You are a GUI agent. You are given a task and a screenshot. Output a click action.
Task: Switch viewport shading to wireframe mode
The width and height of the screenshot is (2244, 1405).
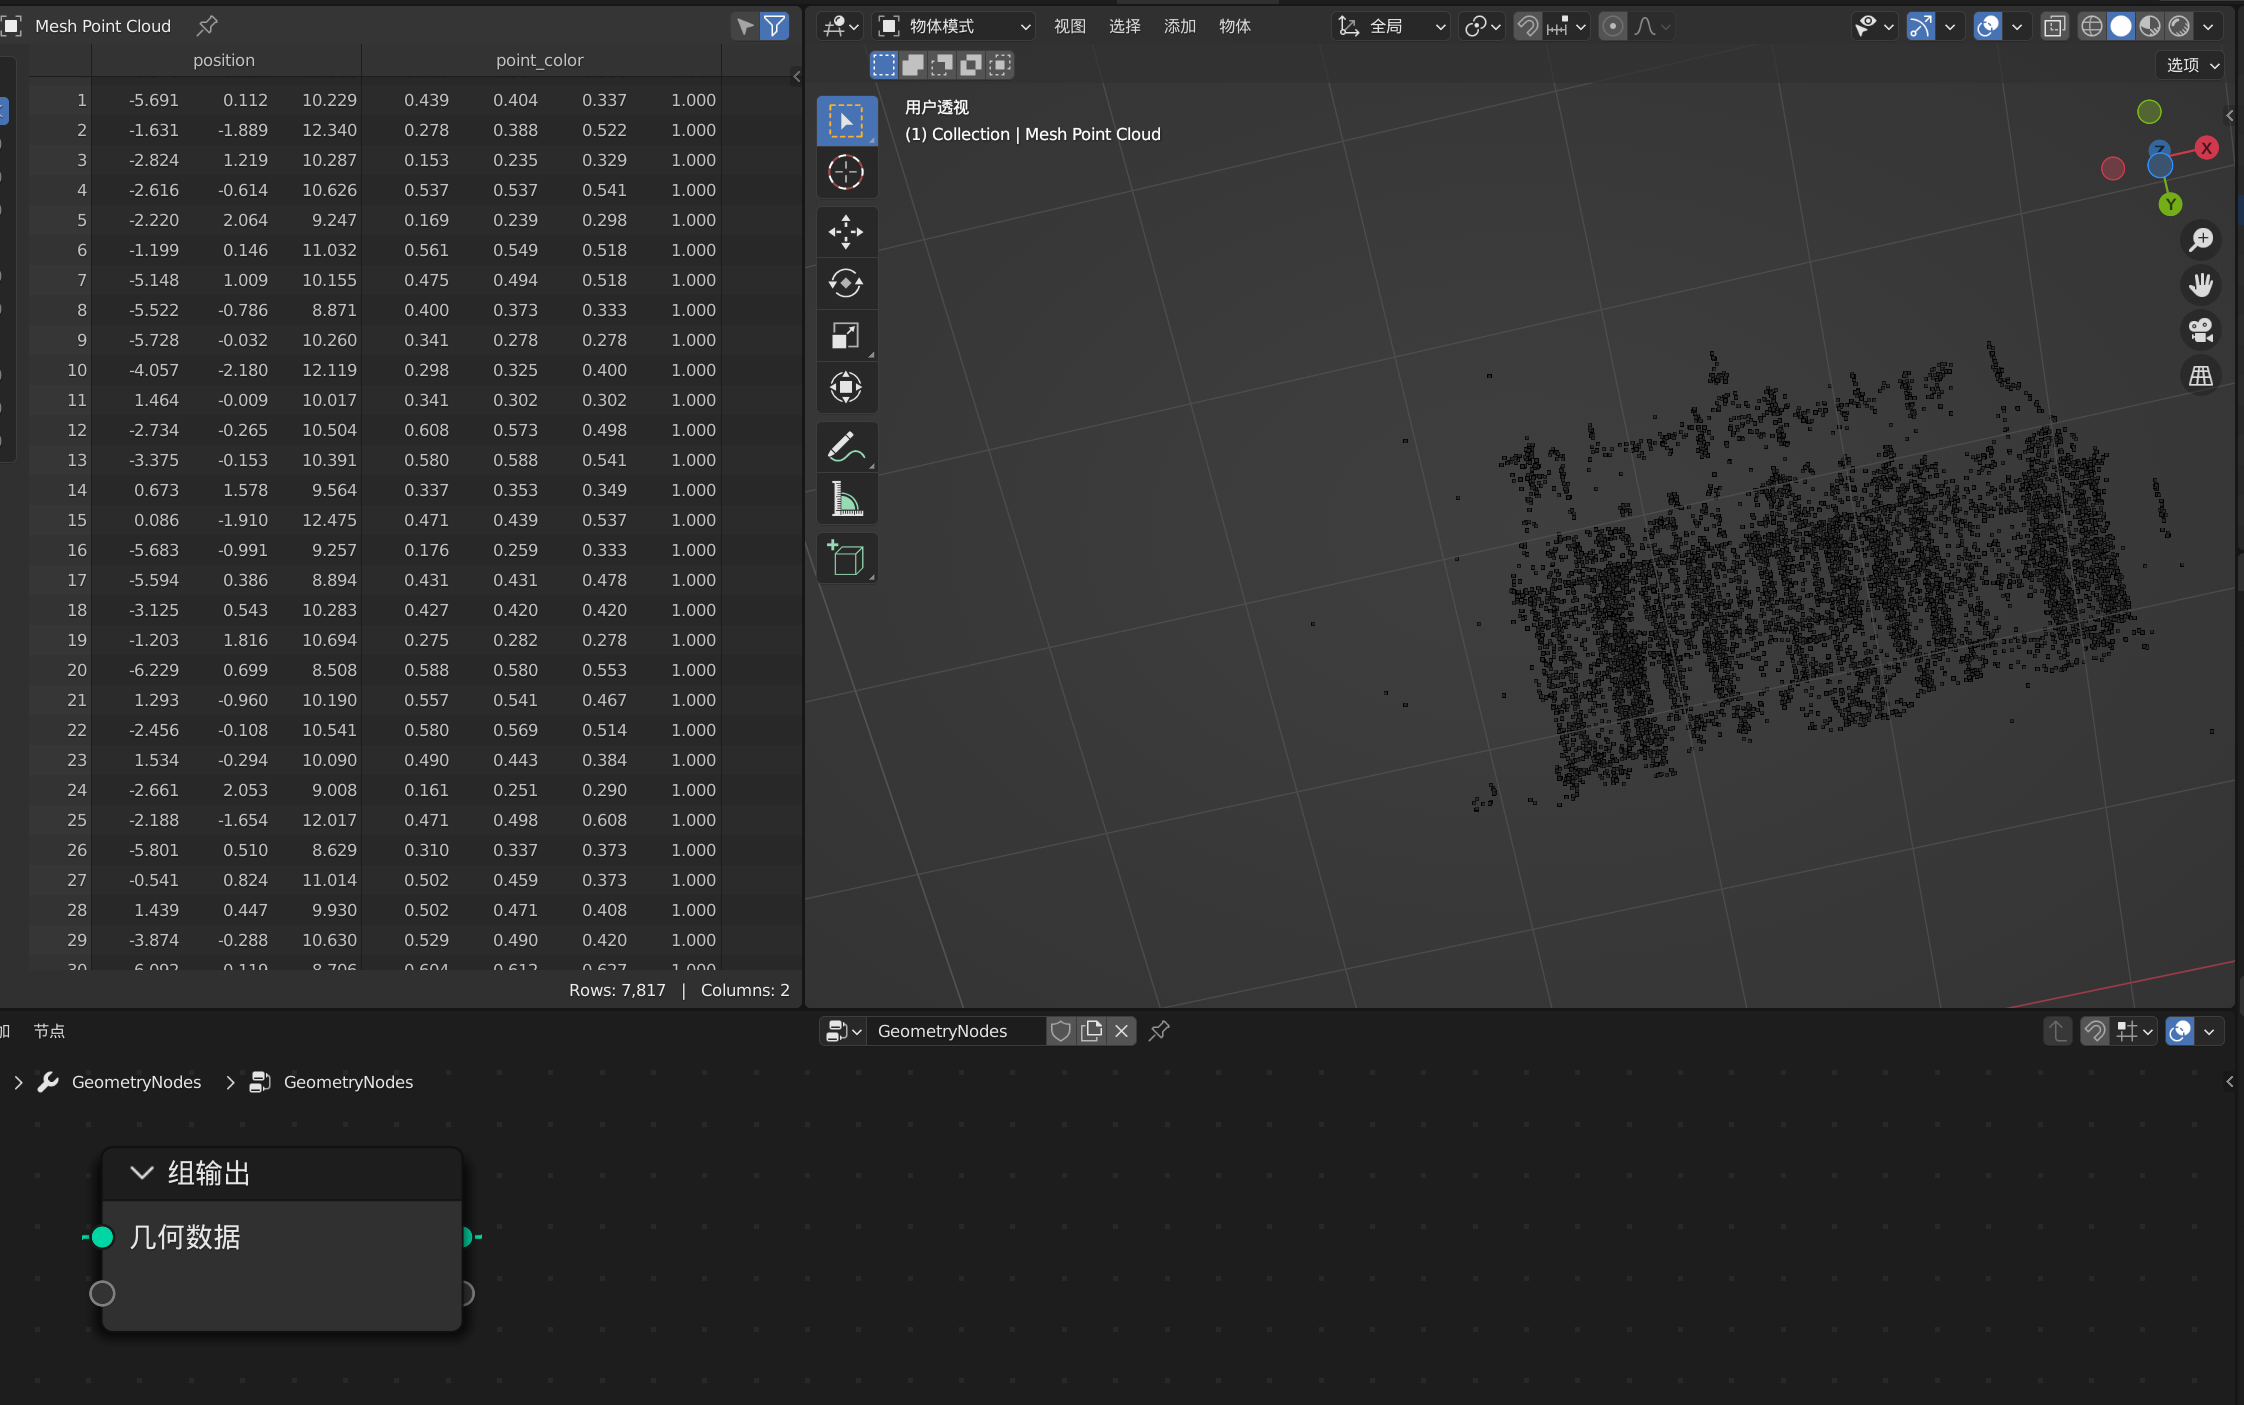click(x=2092, y=26)
